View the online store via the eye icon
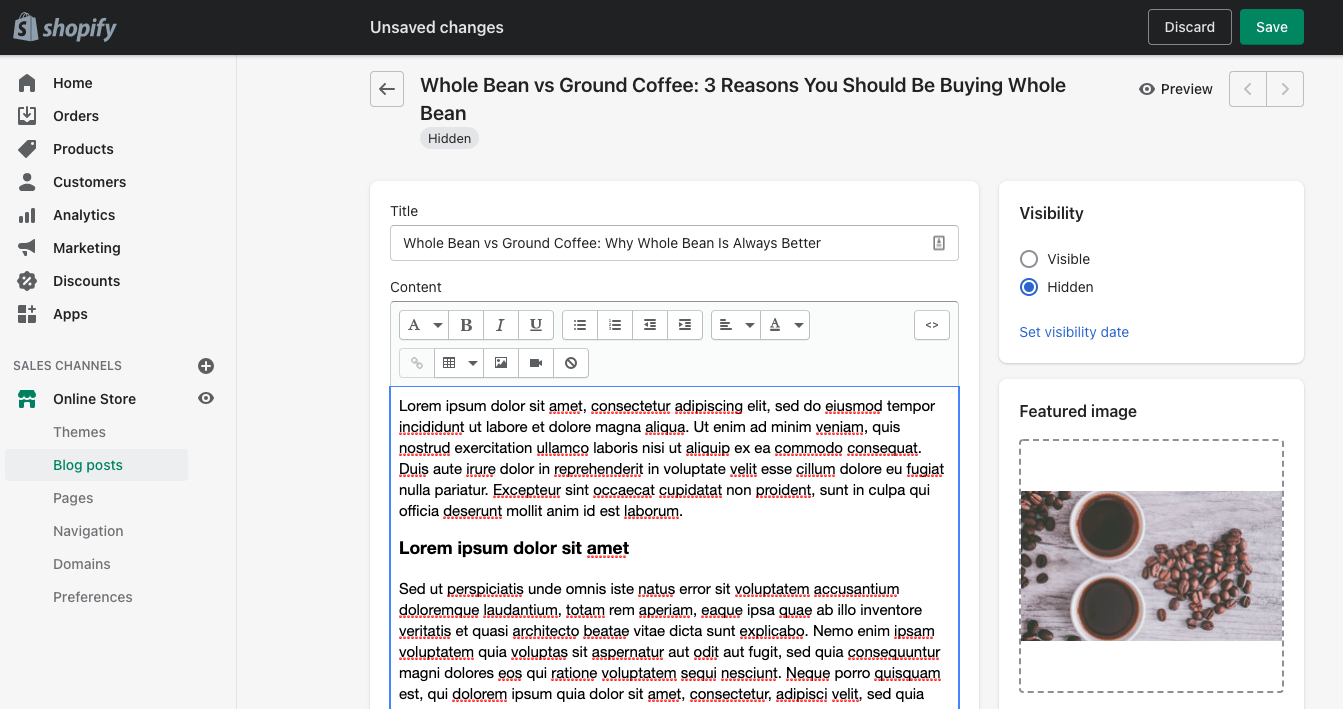Viewport: 1343px width, 709px height. (206, 398)
